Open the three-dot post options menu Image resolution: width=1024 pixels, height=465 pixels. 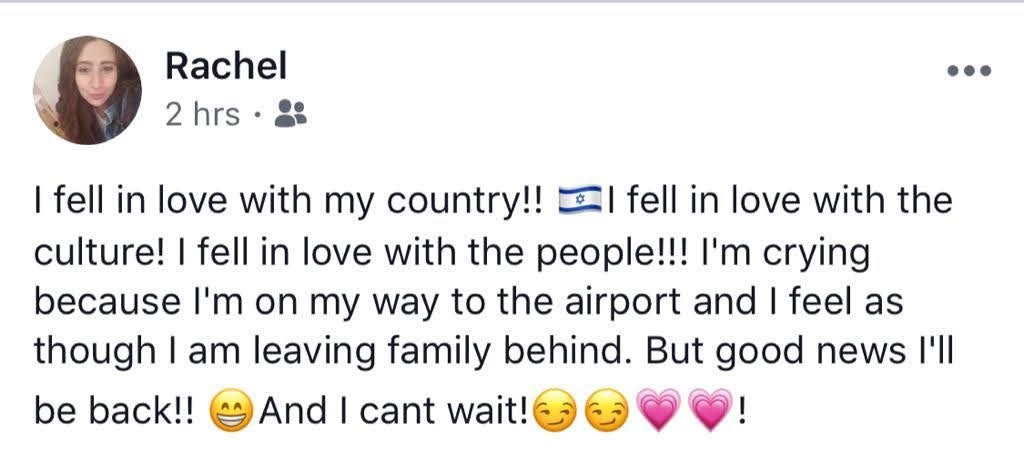click(969, 71)
